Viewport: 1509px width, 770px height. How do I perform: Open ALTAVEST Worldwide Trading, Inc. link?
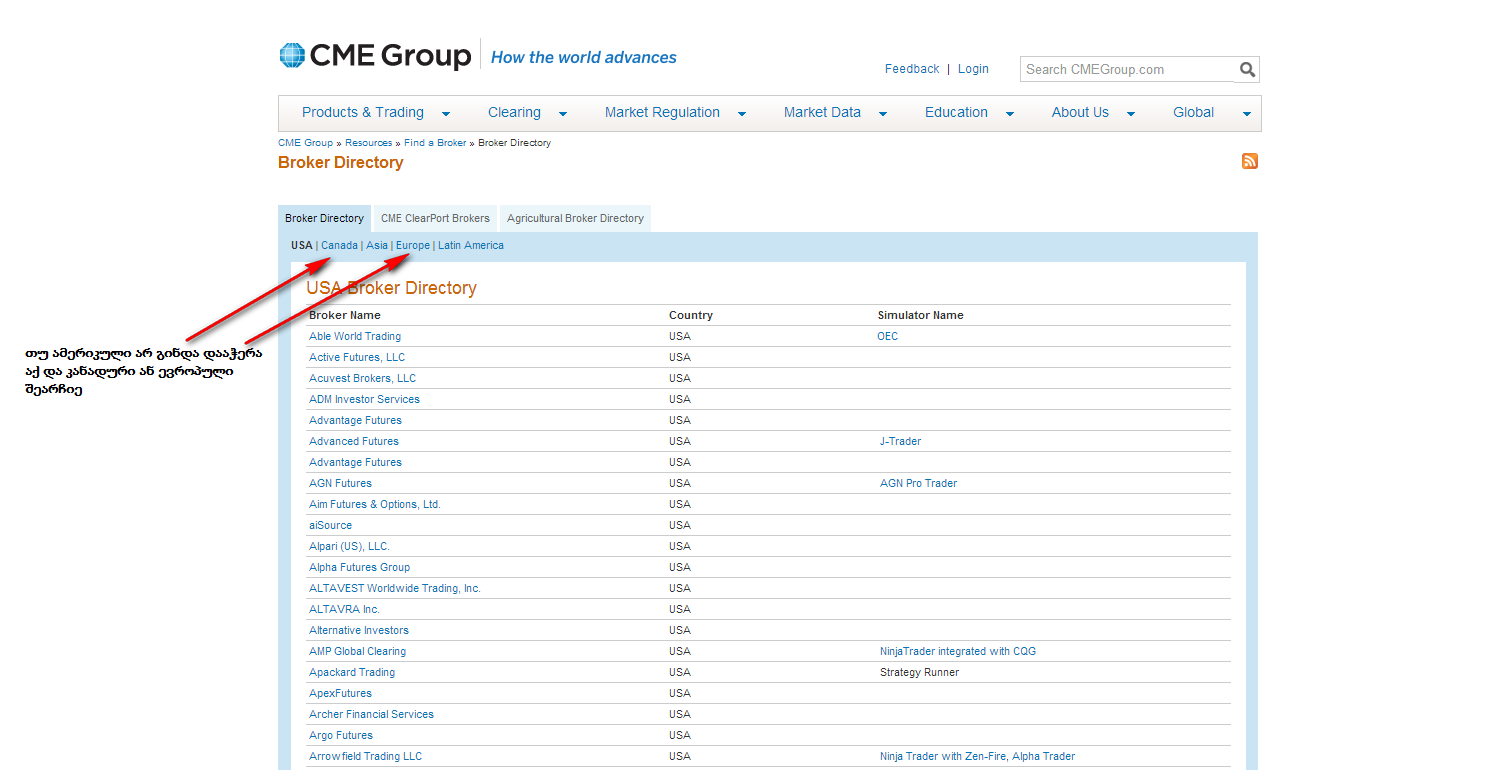click(x=395, y=588)
